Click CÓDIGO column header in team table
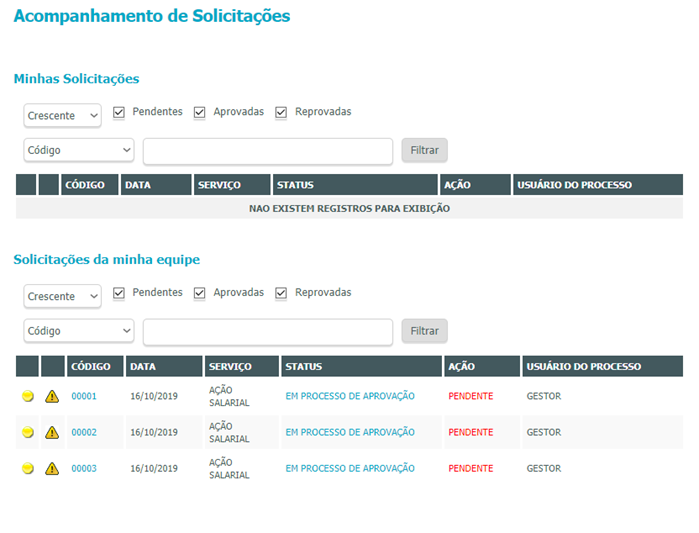This screenshot has height=533, width=699. [x=95, y=366]
